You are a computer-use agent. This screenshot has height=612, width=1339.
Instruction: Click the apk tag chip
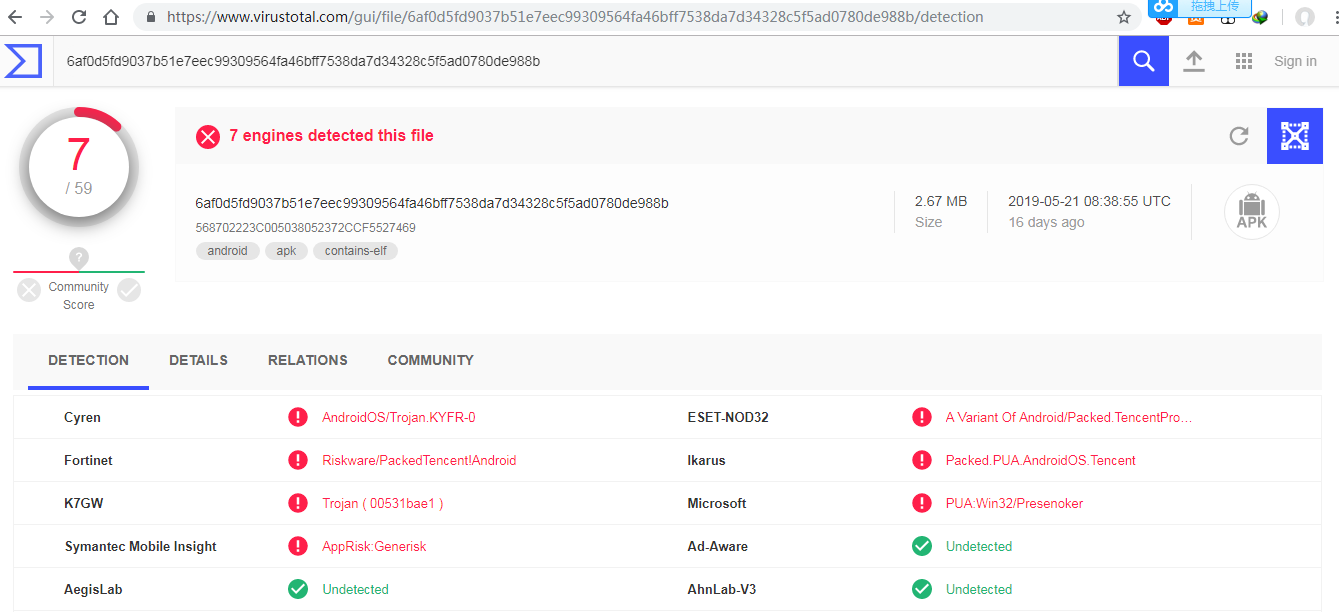[x=286, y=251]
